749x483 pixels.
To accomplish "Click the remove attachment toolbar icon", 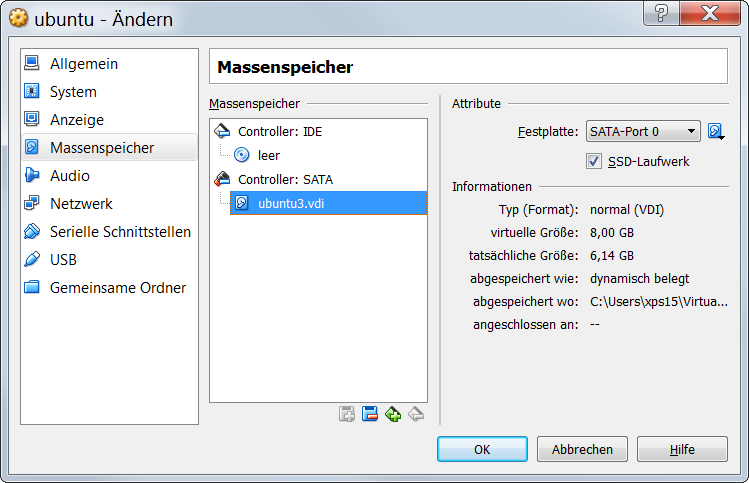I will pyautogui.click(x=370, y=414).
